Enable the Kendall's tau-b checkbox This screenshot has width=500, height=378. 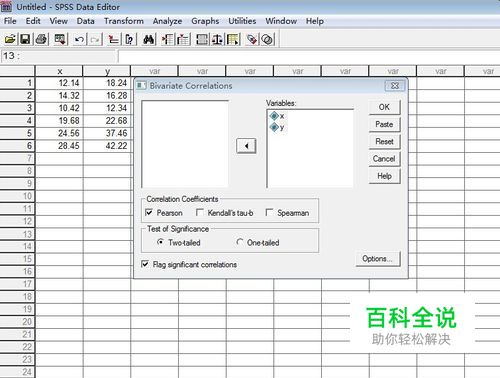(x=200, y=212)
